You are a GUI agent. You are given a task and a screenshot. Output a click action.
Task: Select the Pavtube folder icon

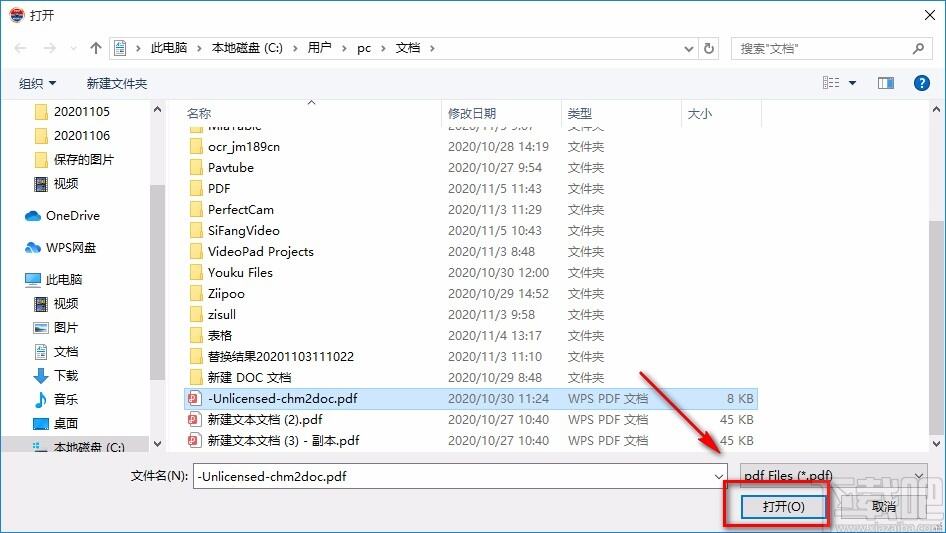tap(195, 168)
